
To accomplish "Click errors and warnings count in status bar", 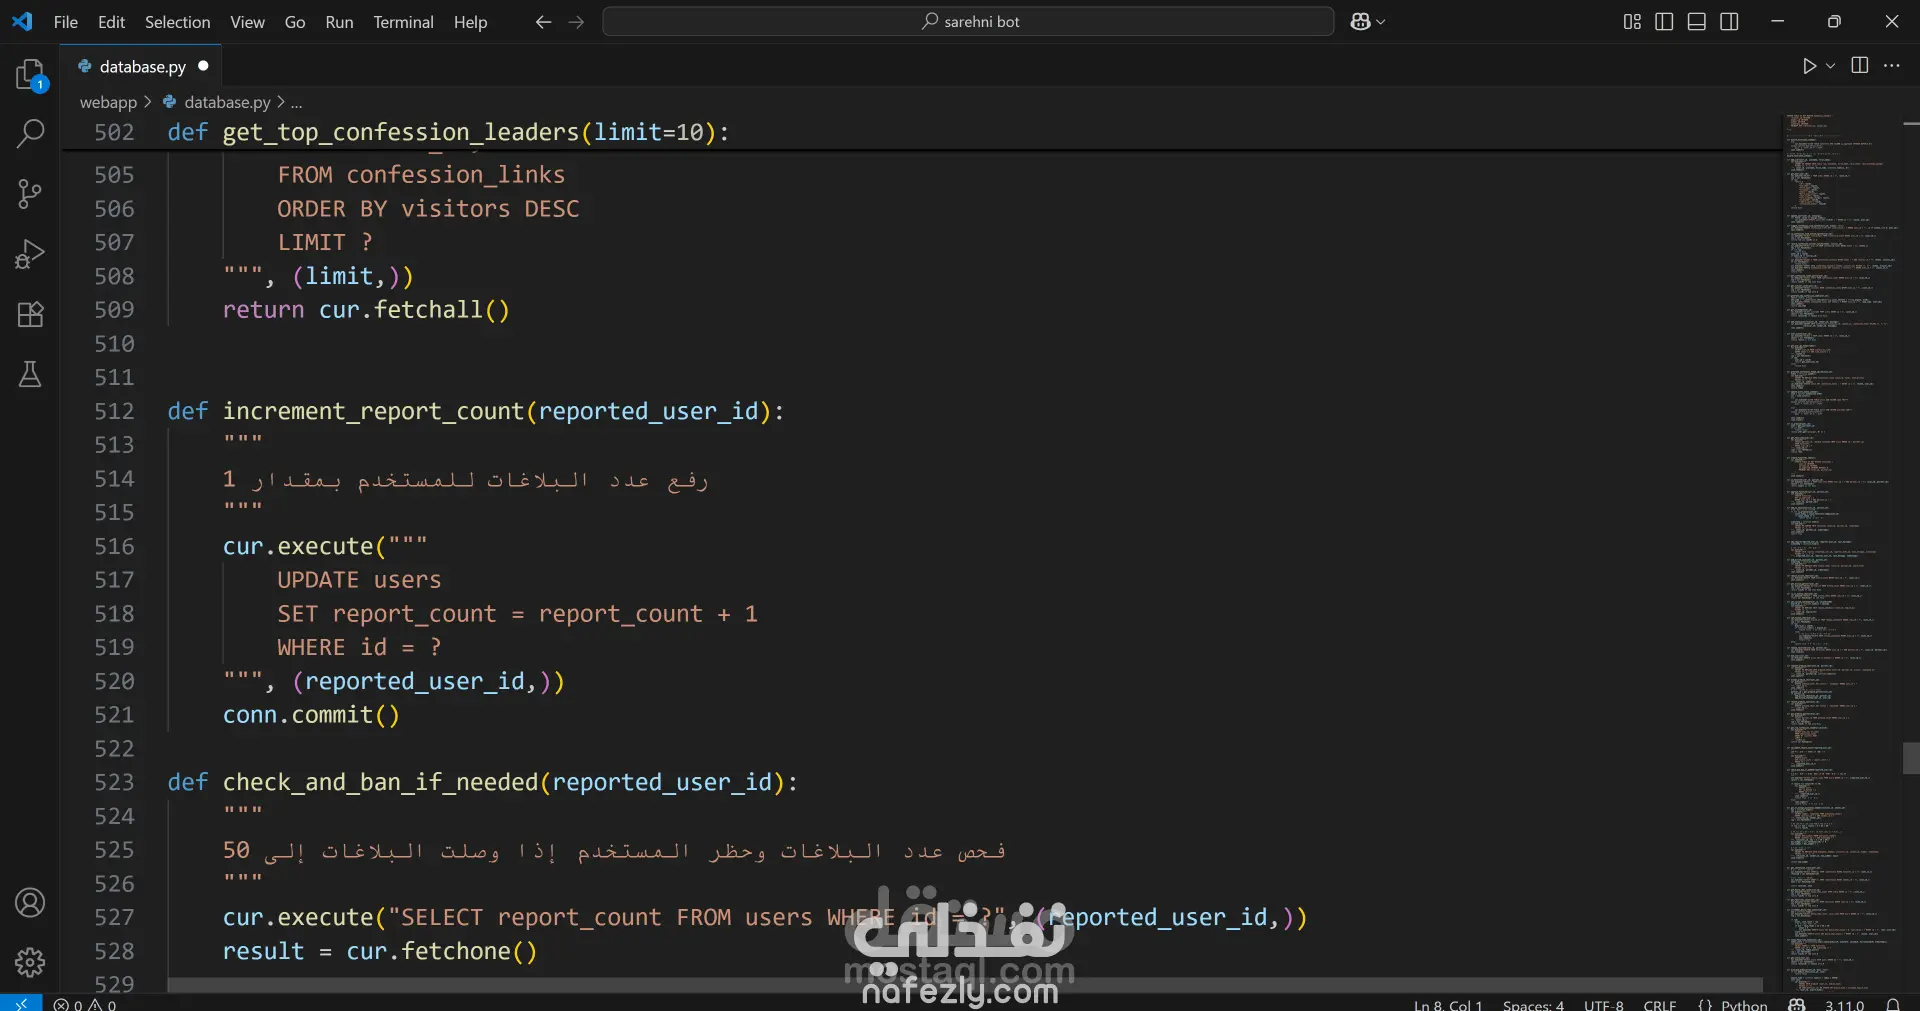I will (85, 1004).
